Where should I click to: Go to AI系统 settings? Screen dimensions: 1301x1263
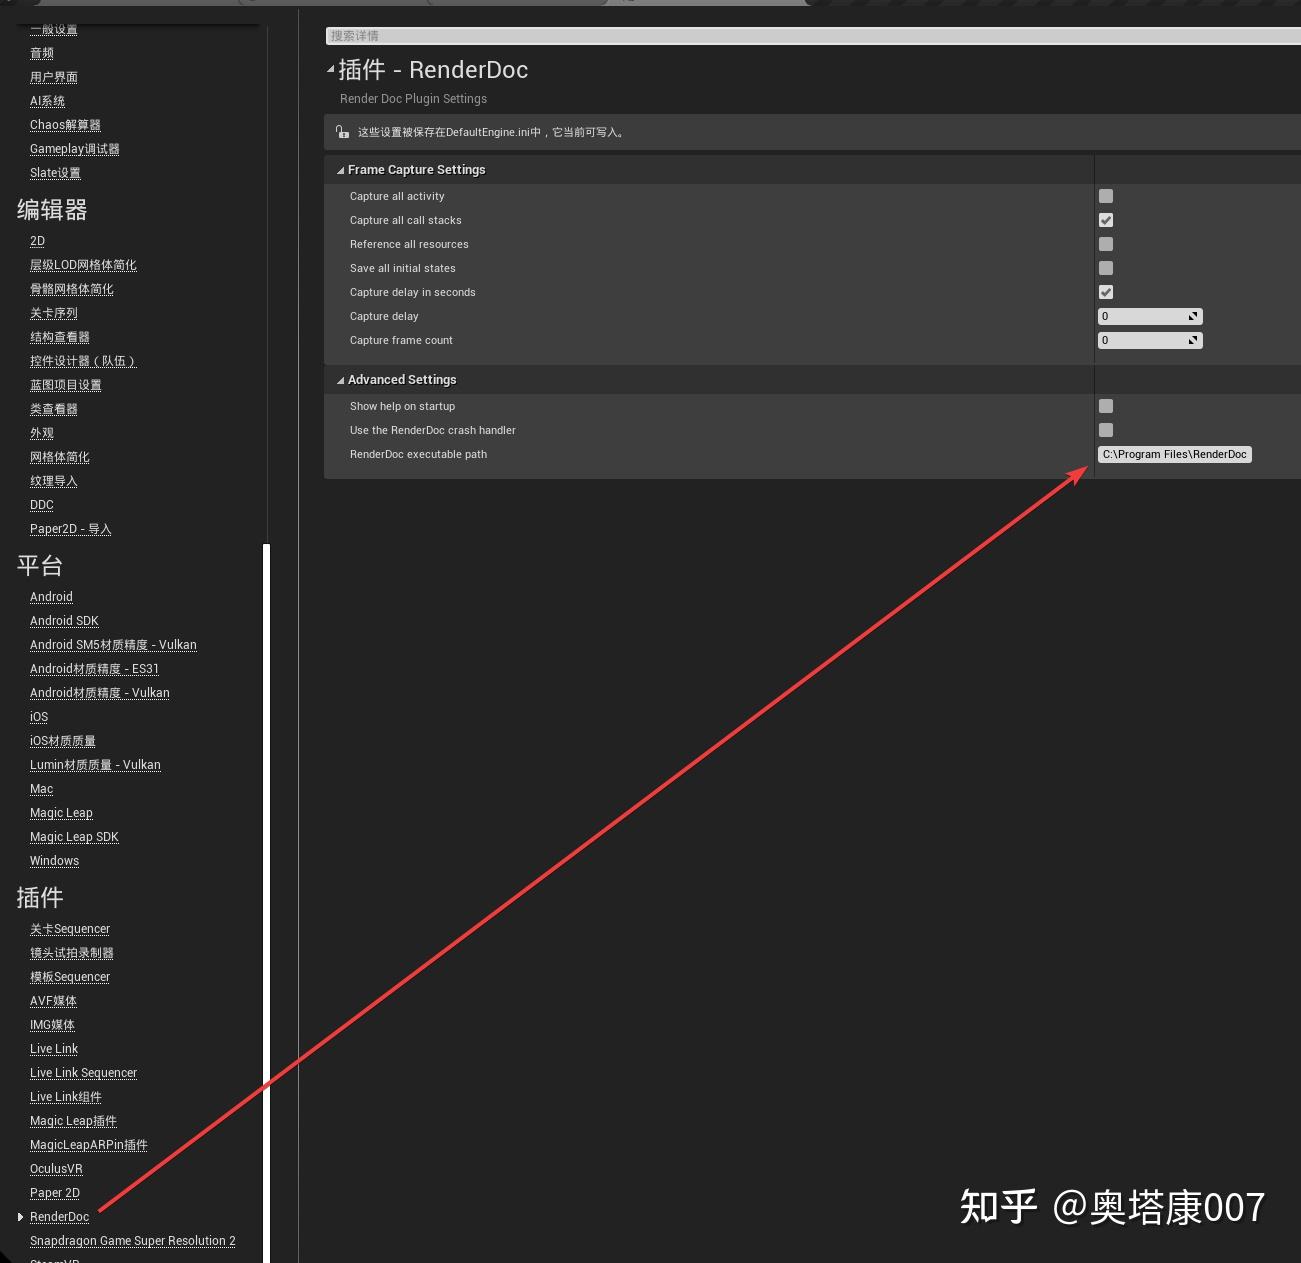point(47,101)
